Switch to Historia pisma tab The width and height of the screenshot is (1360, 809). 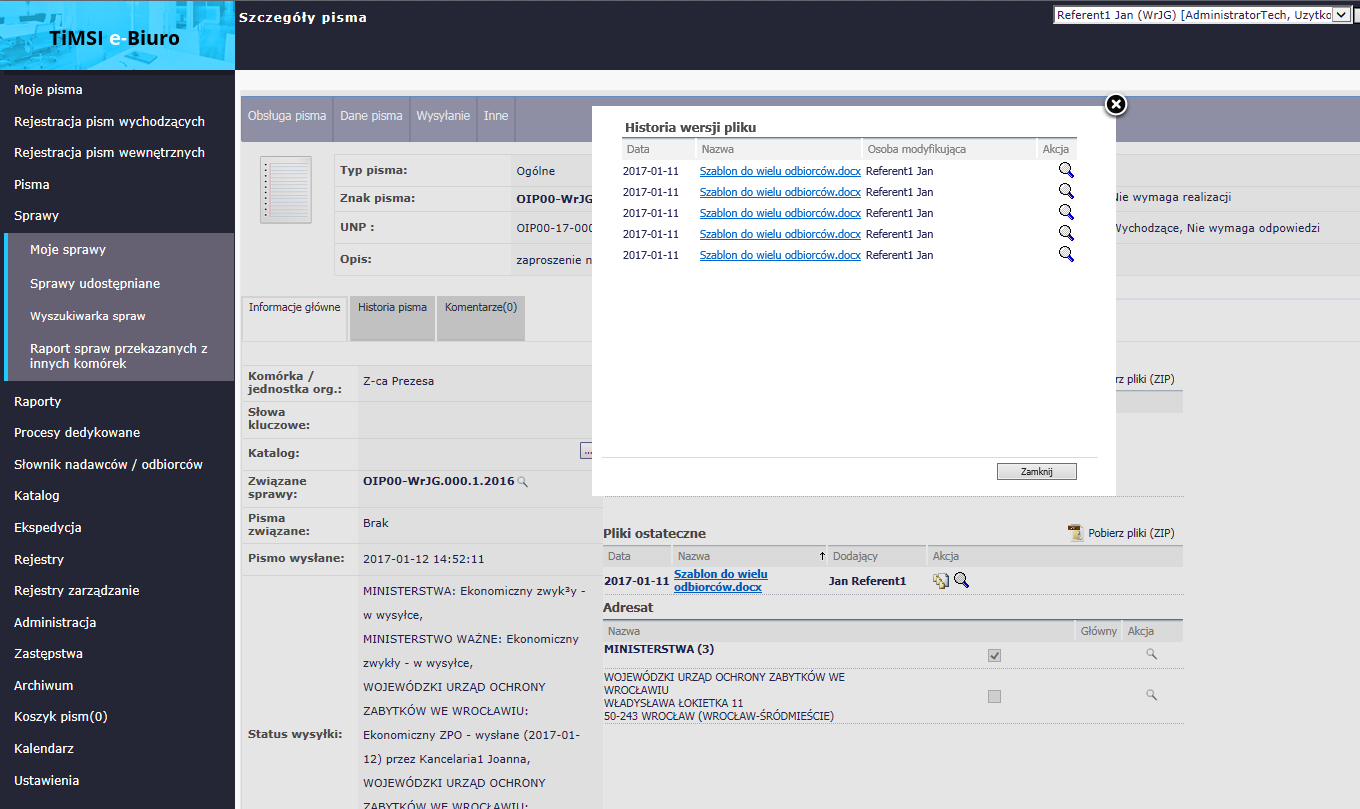(x=392, y=308)
